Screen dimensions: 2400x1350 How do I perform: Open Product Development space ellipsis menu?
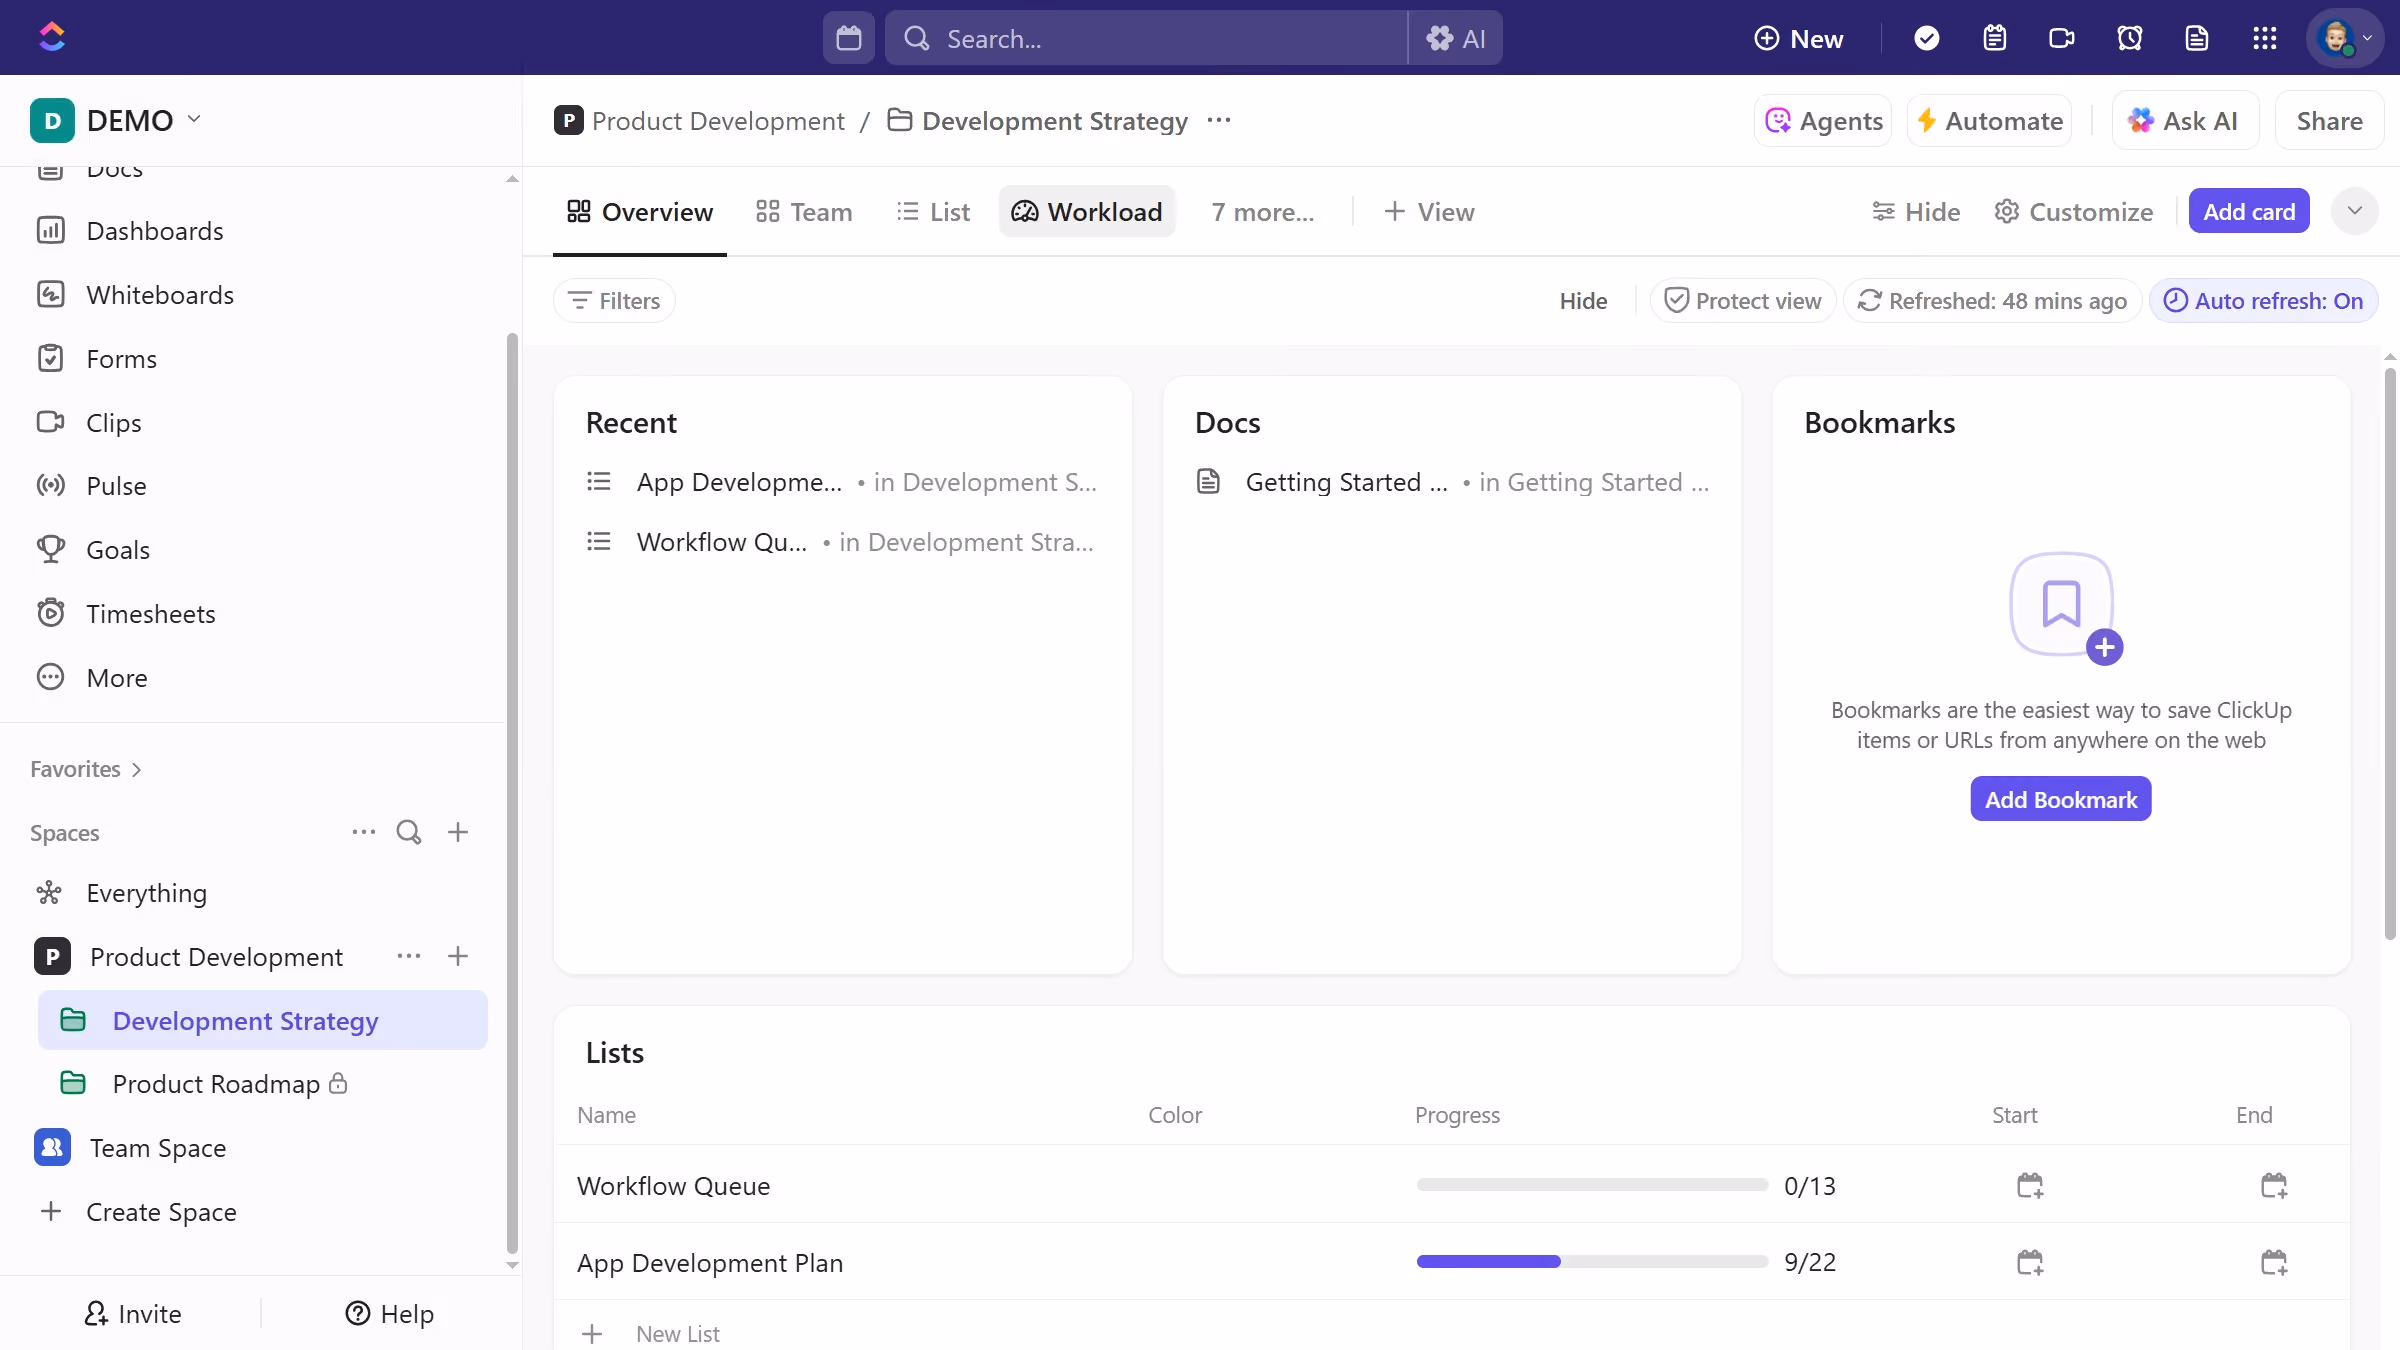point(409,956)
